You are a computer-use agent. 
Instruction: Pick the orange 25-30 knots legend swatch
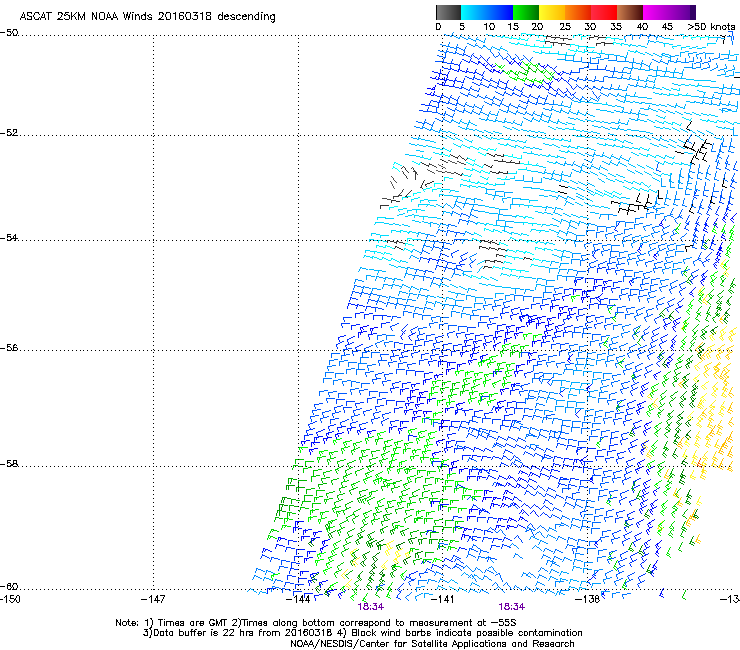click(x=578, y=12)
